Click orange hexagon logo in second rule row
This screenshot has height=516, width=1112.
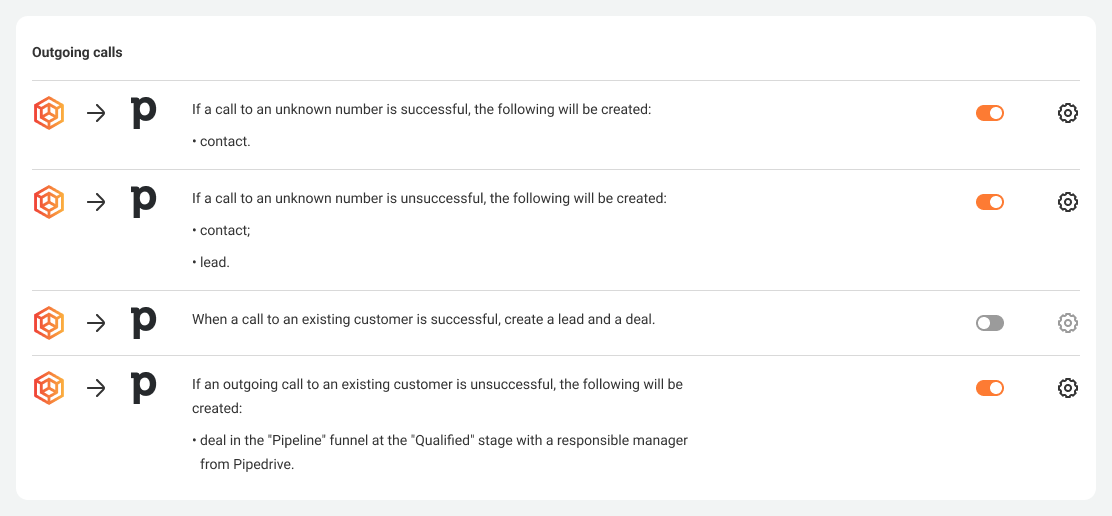pyautogui.click(x=49, y=202)
